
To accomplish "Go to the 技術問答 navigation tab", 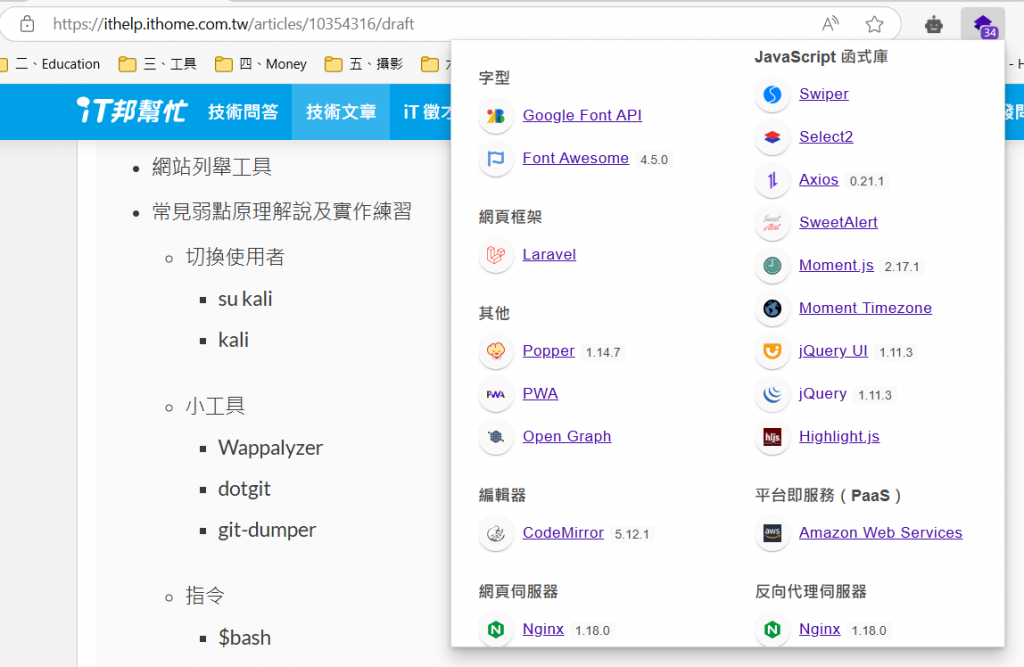I will pyautogui.click(x=243, y=112).
